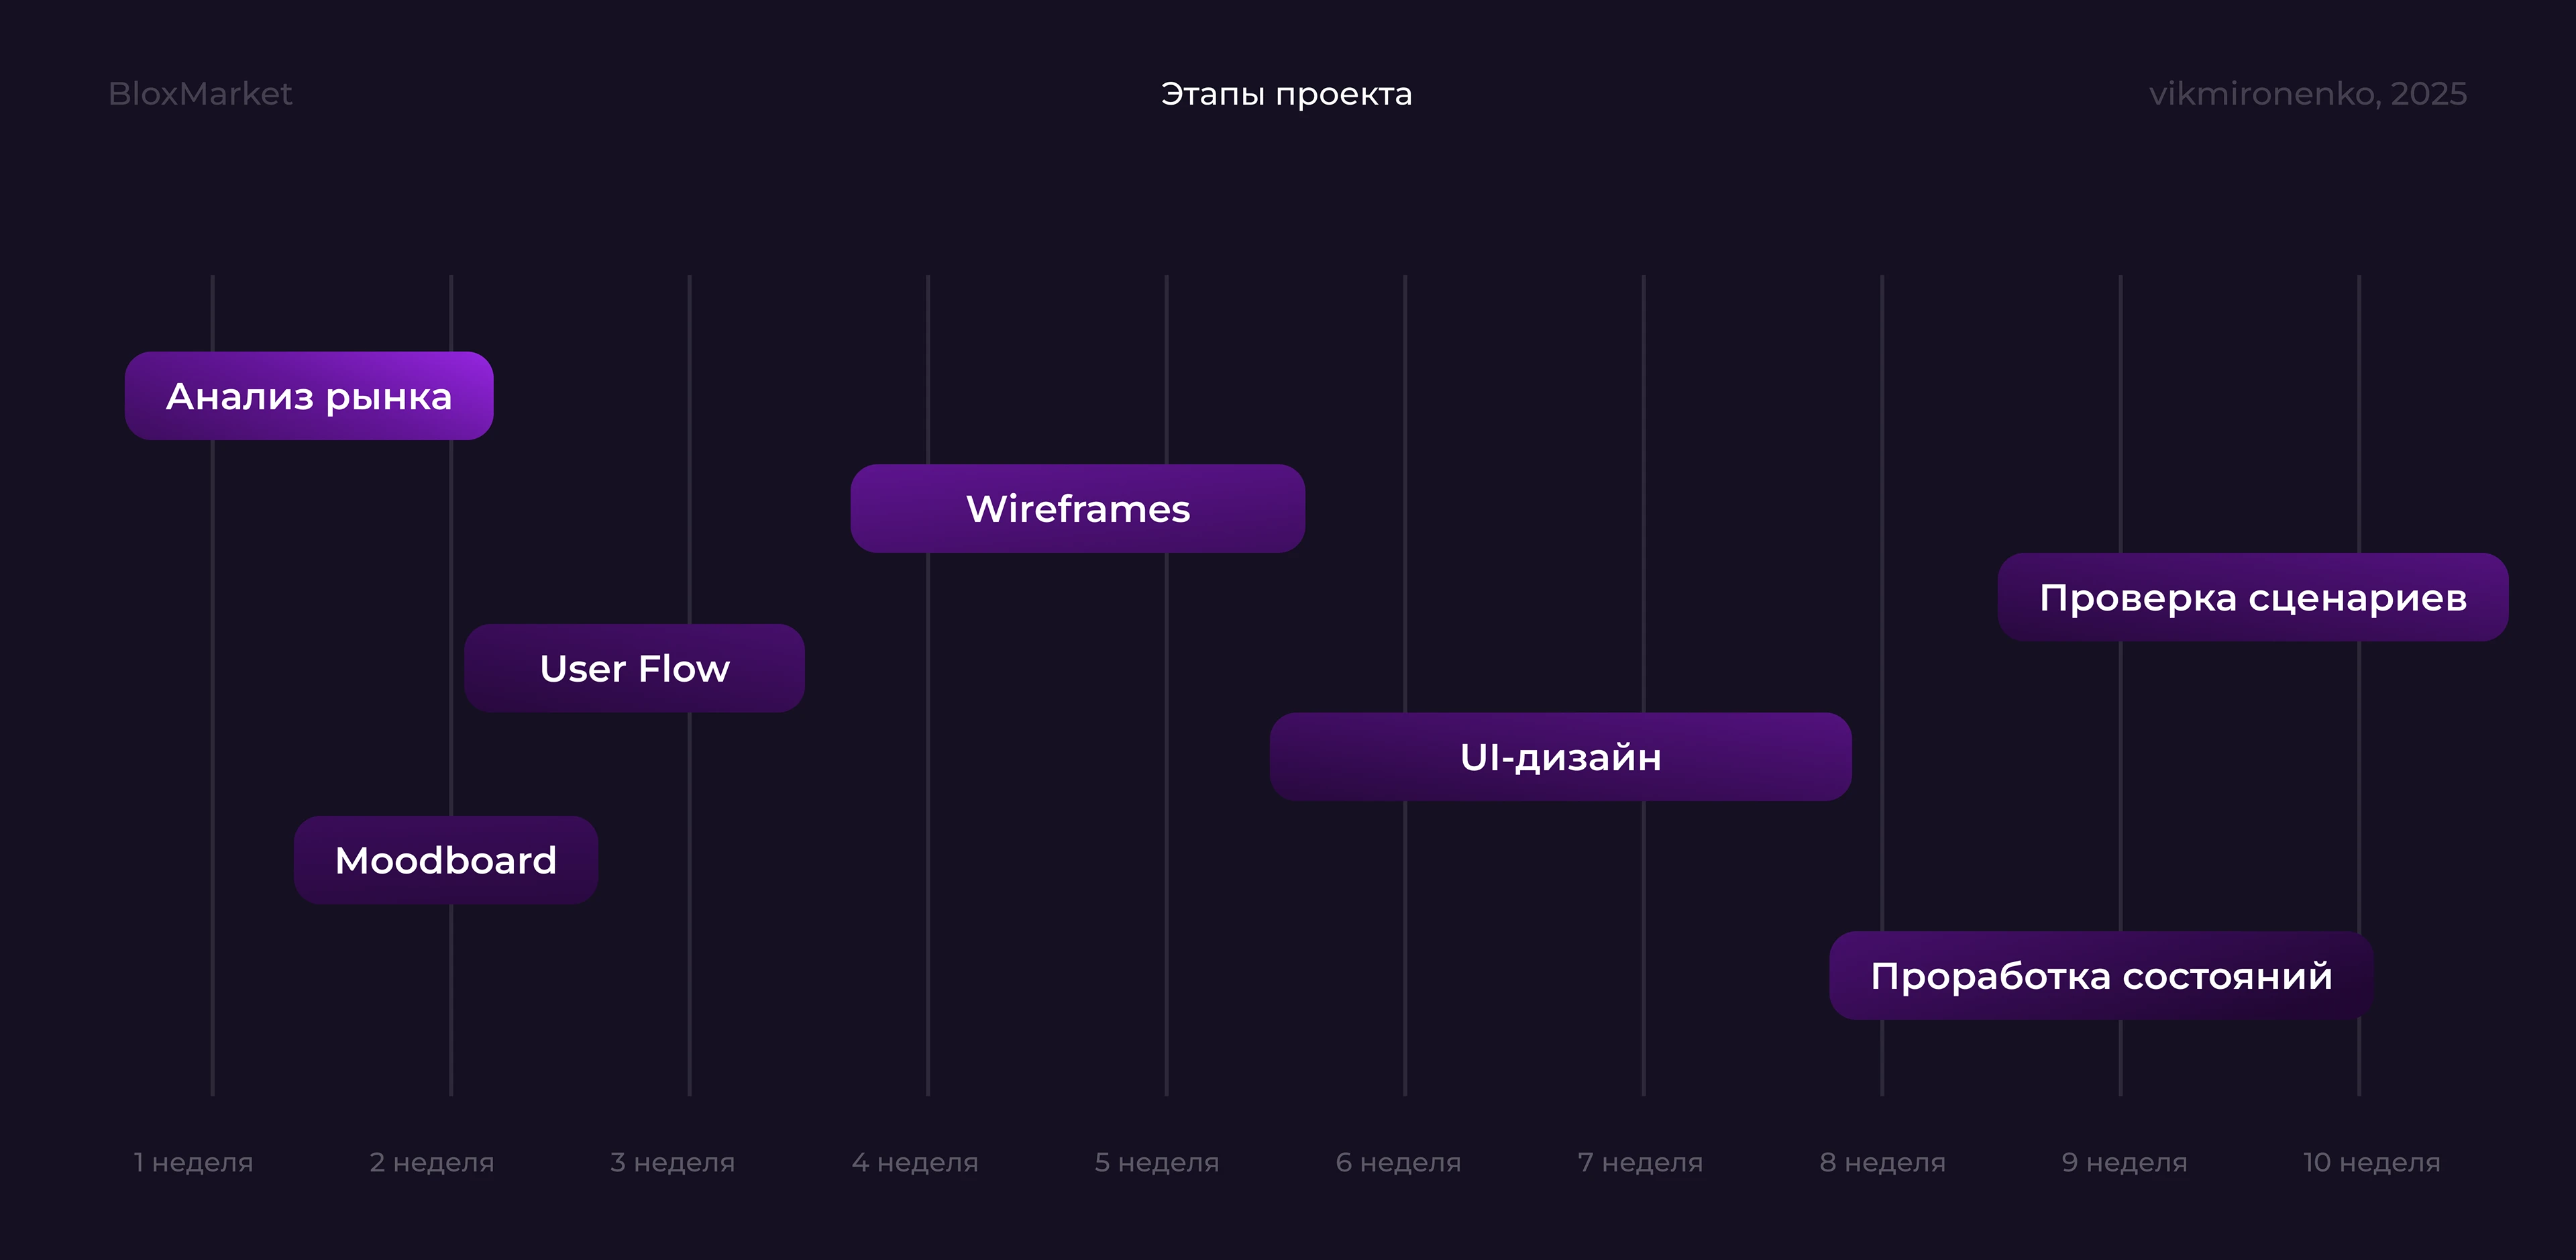Screen dimensions: 2576x1260
Task: Select the Wireframes task bar
Action: pos(1078,508)
